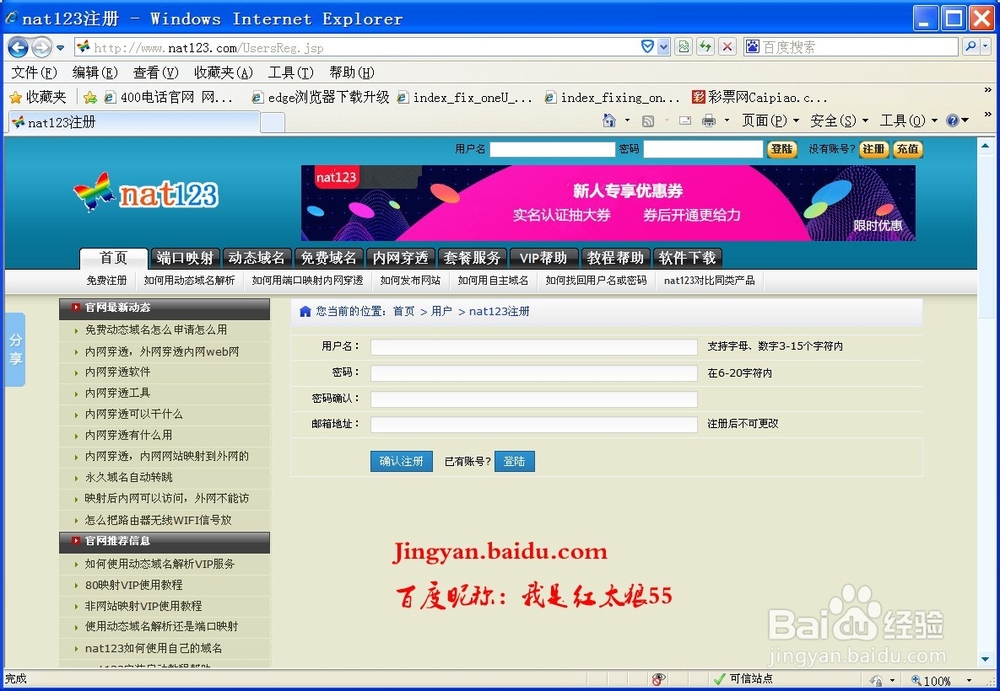Click the compatibility view icon

684,47
